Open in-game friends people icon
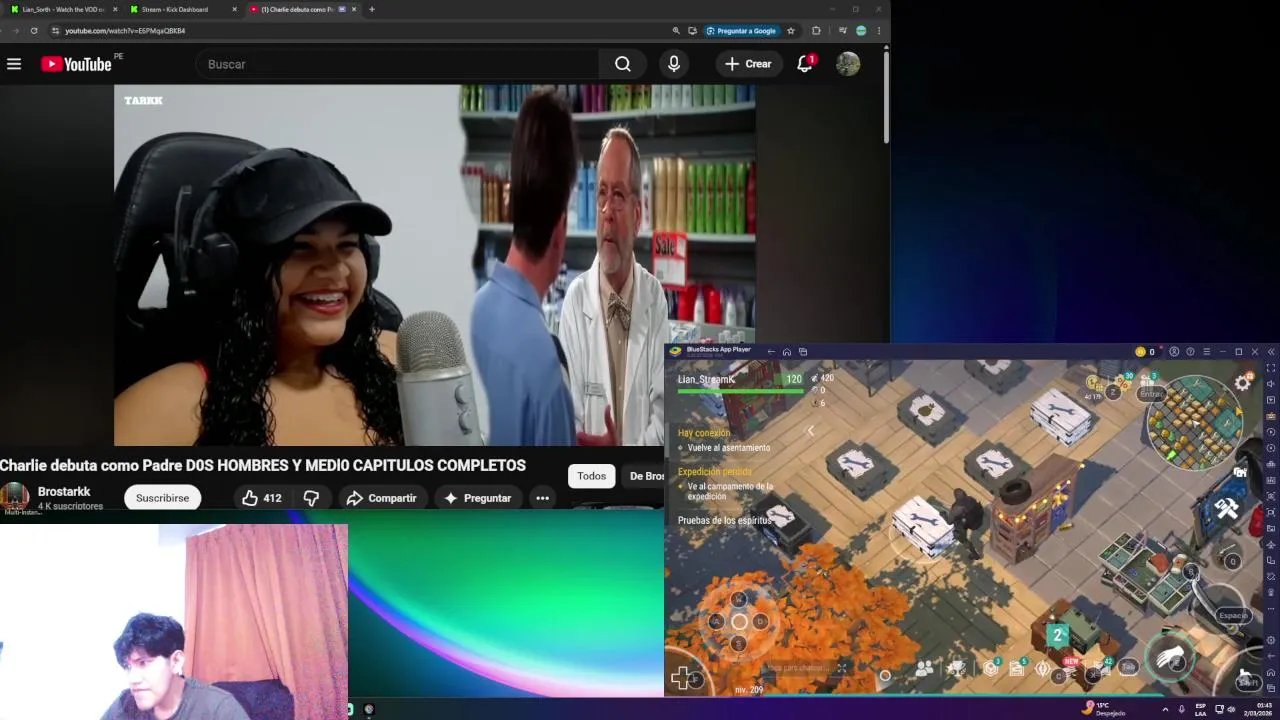Screen dimensions: 1280x720 coord(925,668)
